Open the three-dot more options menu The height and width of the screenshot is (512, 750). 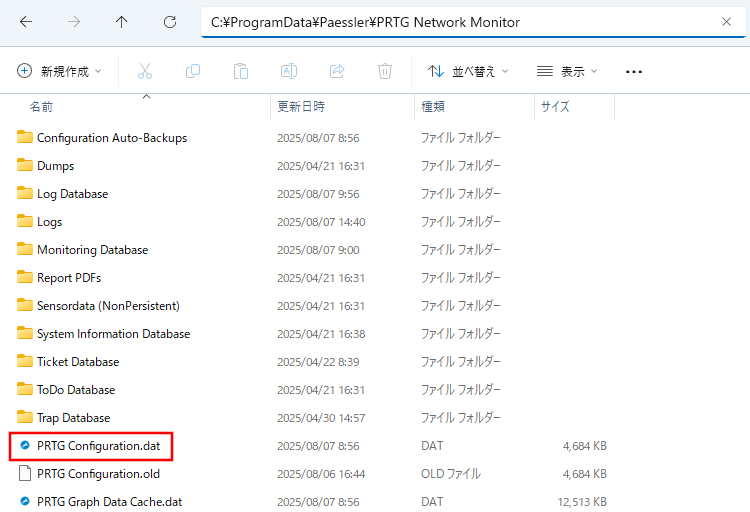(x=634, y=72)
